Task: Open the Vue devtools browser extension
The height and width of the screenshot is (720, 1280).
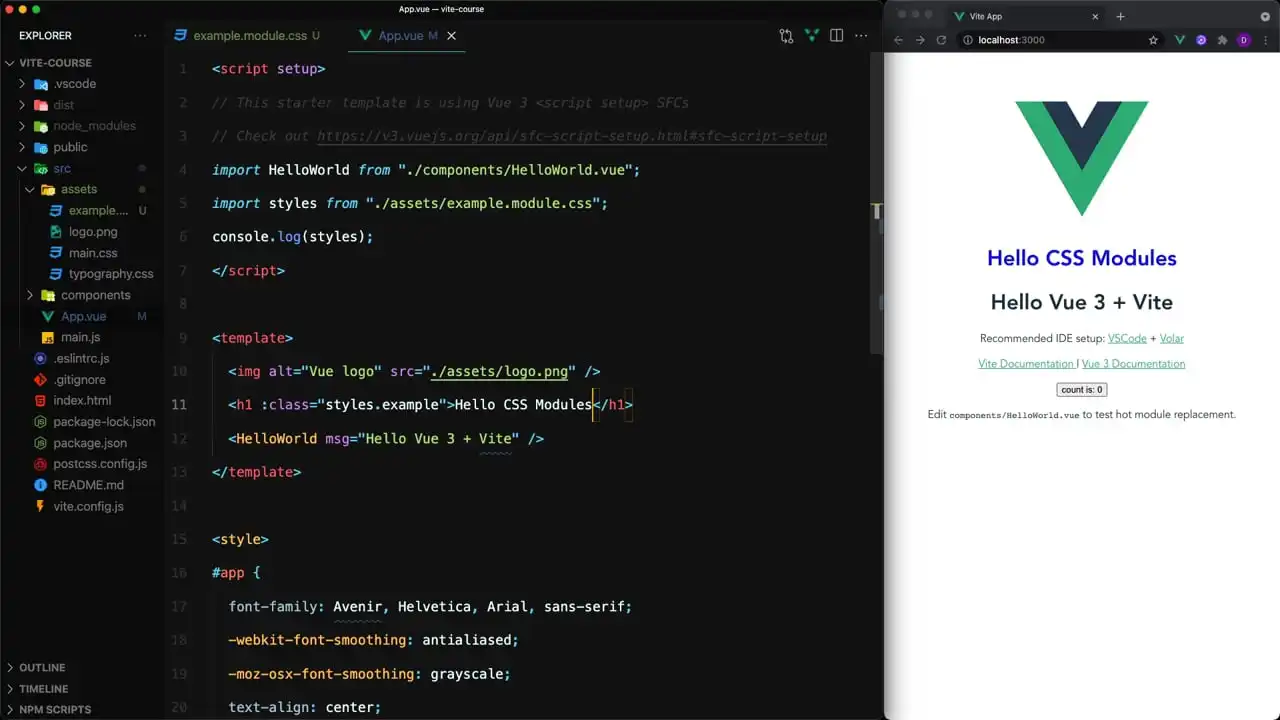Action: (x=1180, y=40)
